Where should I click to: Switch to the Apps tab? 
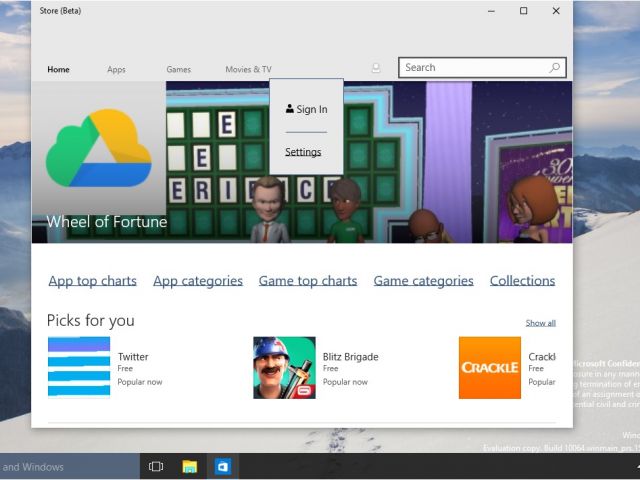[x=117, y=70]
